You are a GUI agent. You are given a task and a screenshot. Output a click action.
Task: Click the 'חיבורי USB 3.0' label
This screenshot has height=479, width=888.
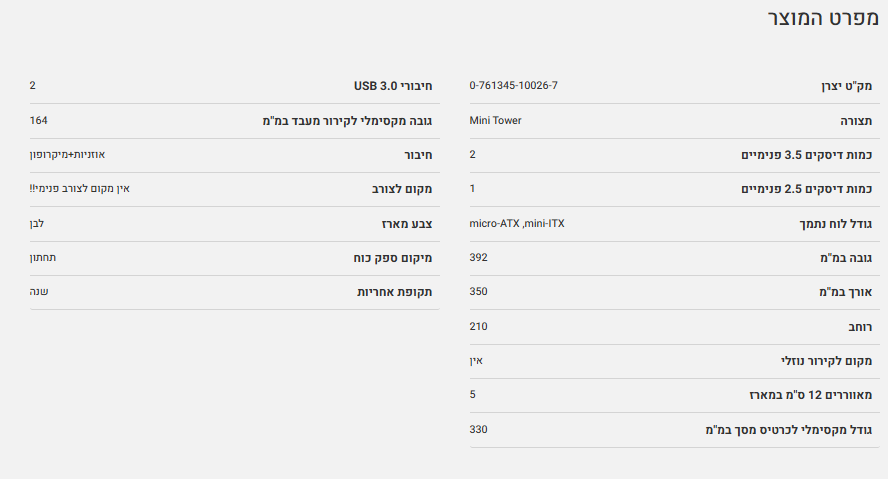tap(396, 87)
